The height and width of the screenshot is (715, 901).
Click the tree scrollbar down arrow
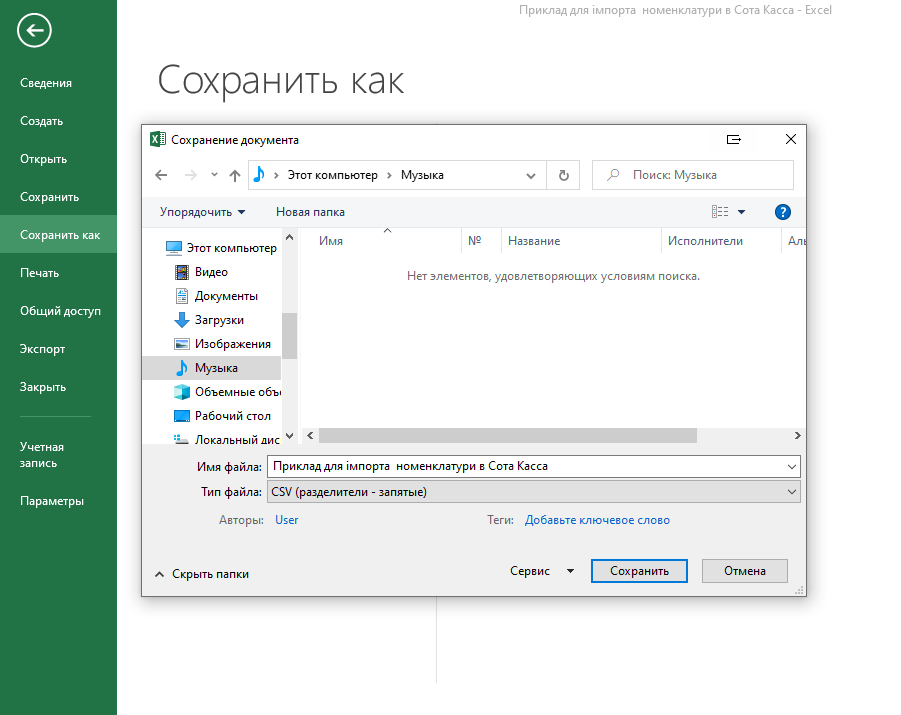tap(290, 436)
